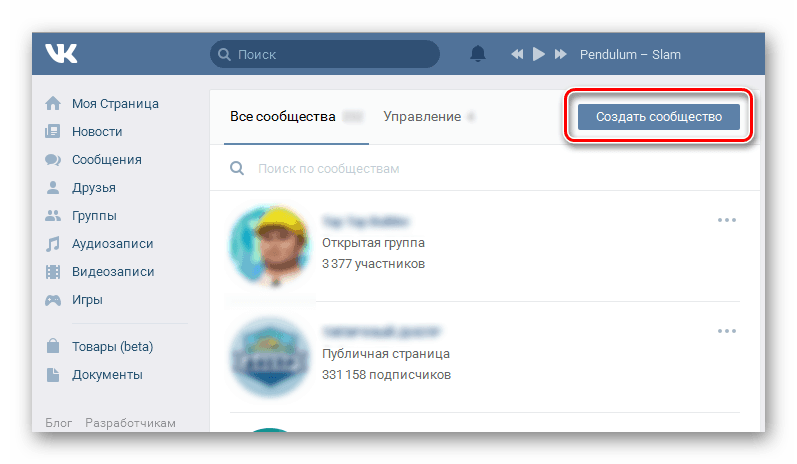Open Документы in the sidebar
The width and height of the screenshot is (797, 464).
[x=107, y=375]
